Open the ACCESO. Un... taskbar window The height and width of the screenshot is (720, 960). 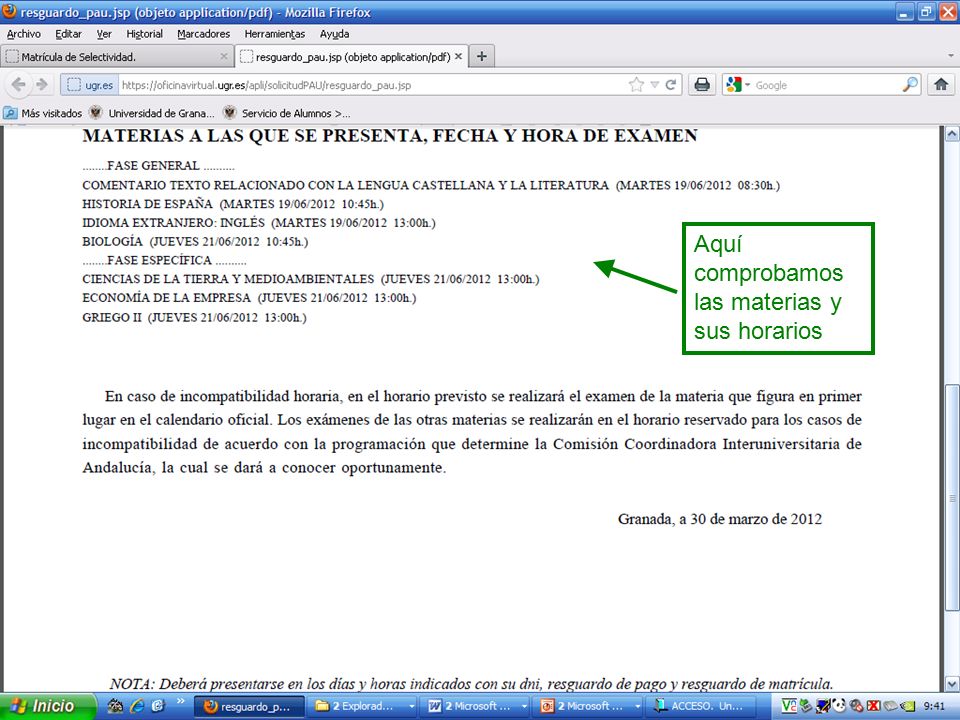[x=701, y=706]
